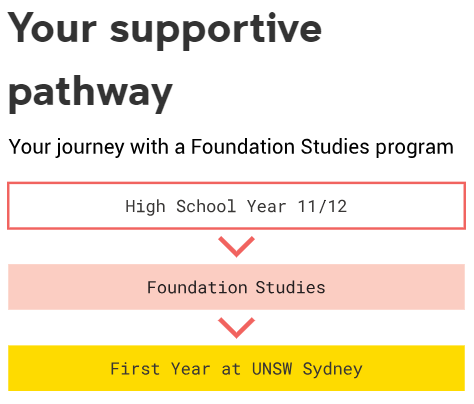474x404 pixels.
Task: Click the word 'First' in the yellow box
Action: (135, 369)
